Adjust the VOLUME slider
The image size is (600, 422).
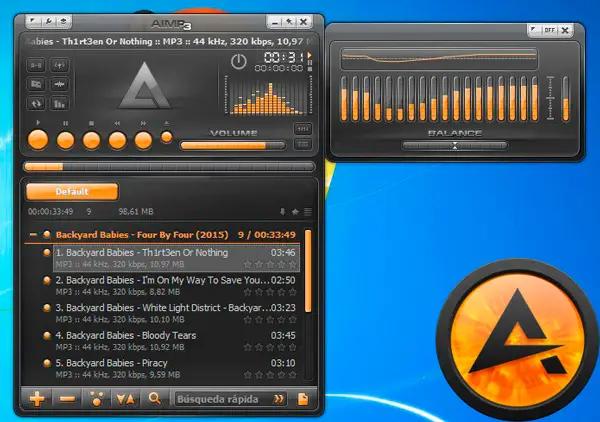(x=233, y=145)
